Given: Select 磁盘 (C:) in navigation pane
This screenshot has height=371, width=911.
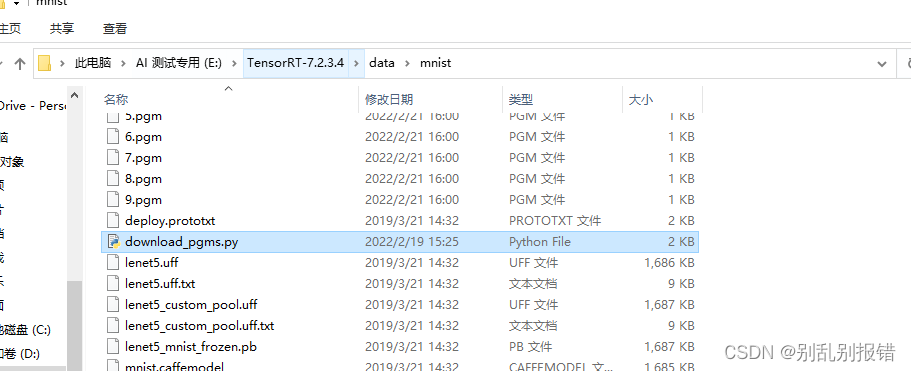Looking at the screenshot, I should click(x=26, y=330).
